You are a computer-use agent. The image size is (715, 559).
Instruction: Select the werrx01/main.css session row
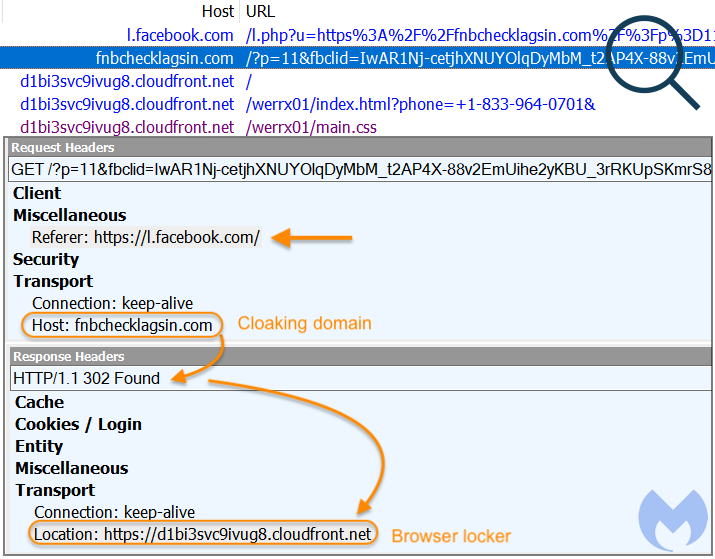(x=127, y=128)
